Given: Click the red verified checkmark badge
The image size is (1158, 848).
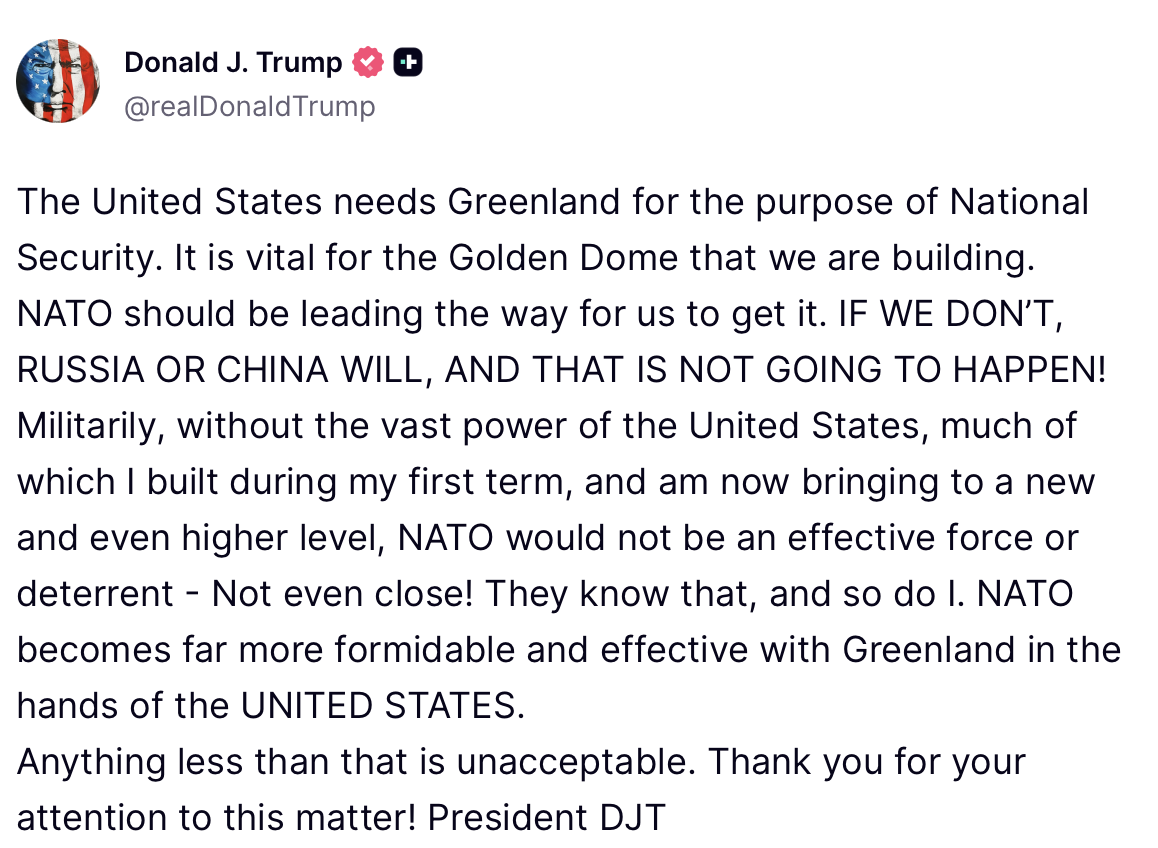Looking at the screenshot, I should pos(368,63).
